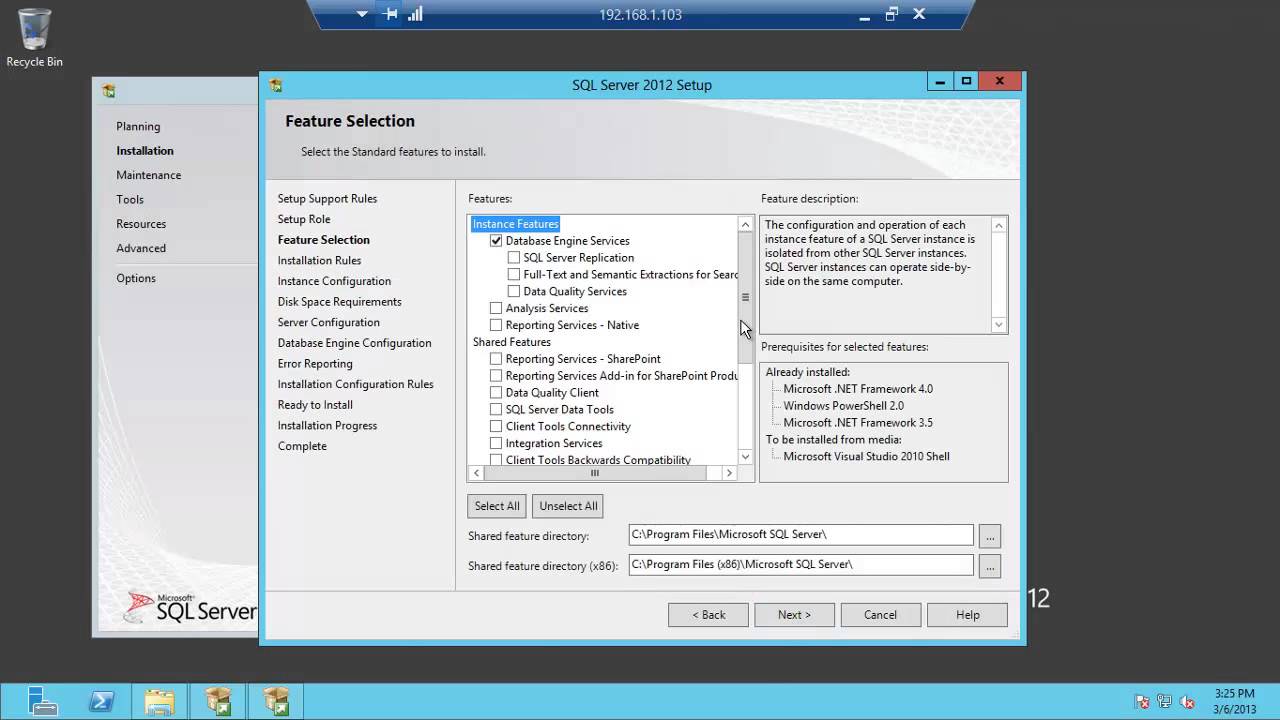
Task: Enable Integration Services
Action: (x=496, y=444)
